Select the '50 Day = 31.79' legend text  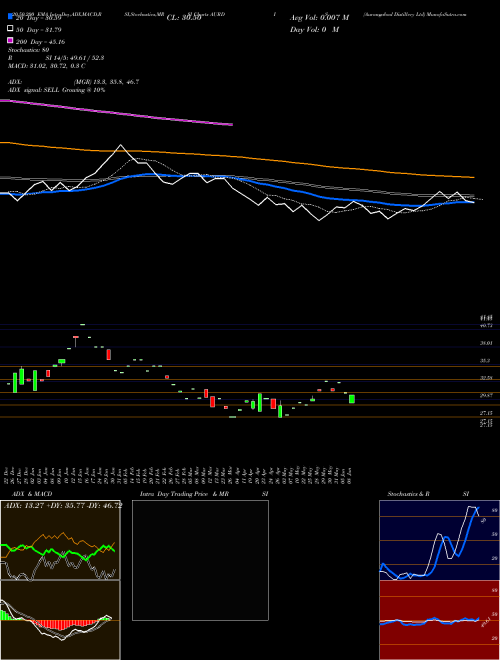[x=39, y=29]
